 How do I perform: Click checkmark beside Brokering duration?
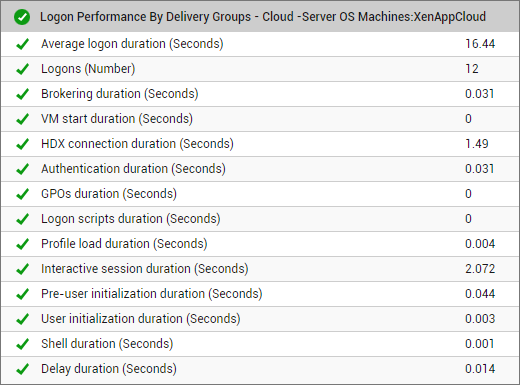point(22,94)
